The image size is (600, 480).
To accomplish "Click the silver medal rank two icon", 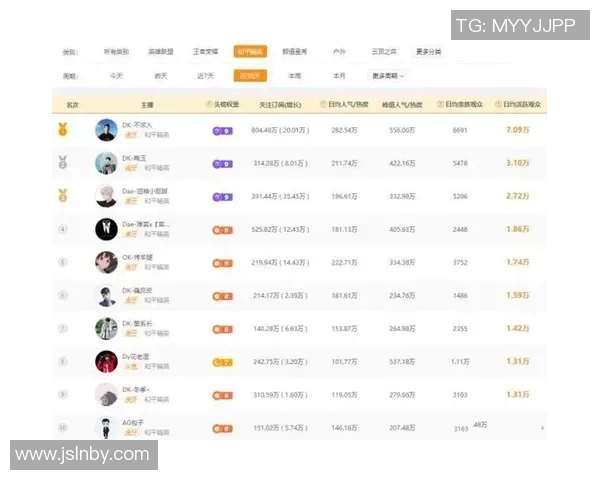I will [x=63, y=162].
